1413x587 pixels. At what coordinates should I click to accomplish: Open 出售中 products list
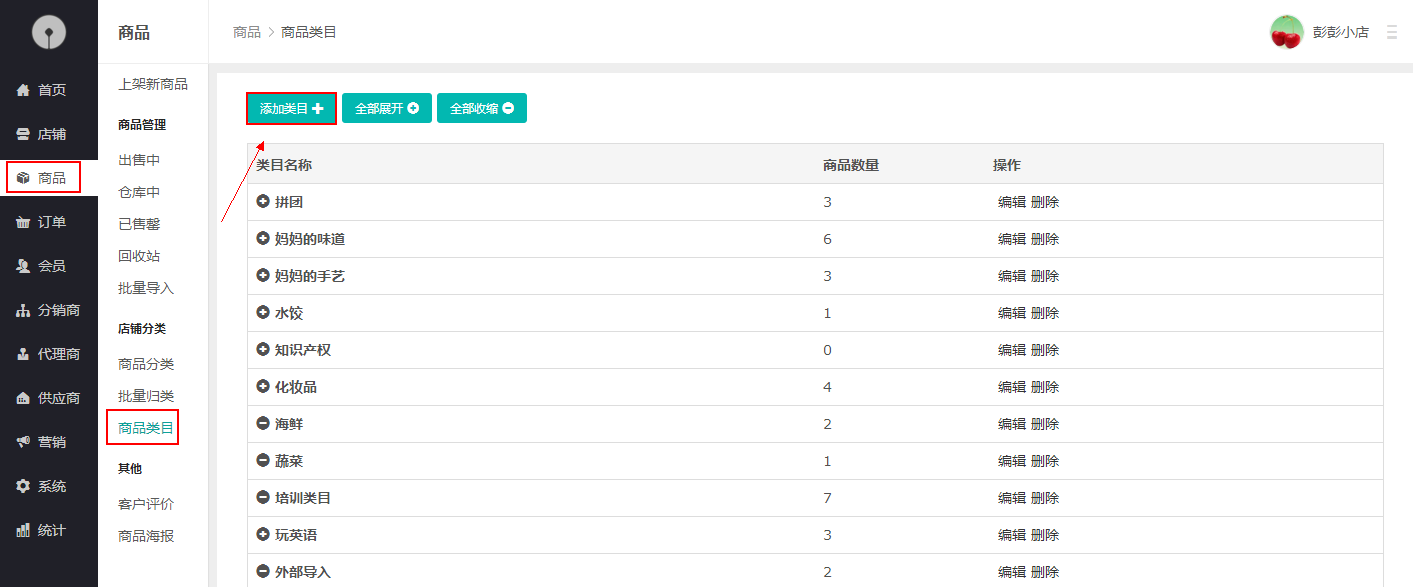[x=139, y=160]
